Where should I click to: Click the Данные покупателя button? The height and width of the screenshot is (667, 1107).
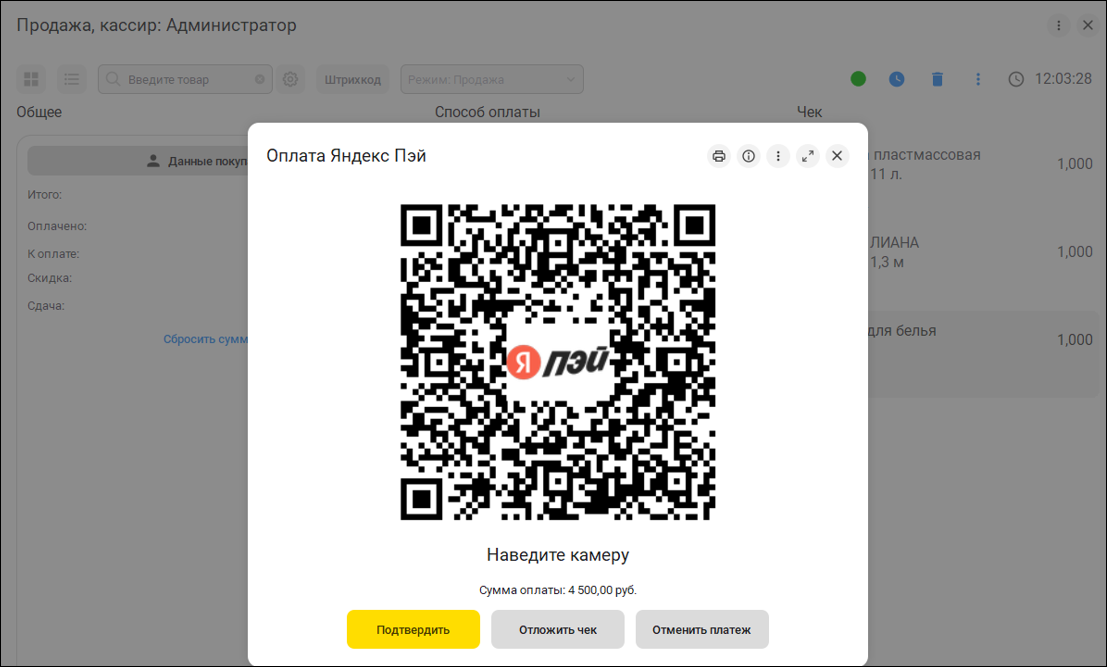pos(138,161)
